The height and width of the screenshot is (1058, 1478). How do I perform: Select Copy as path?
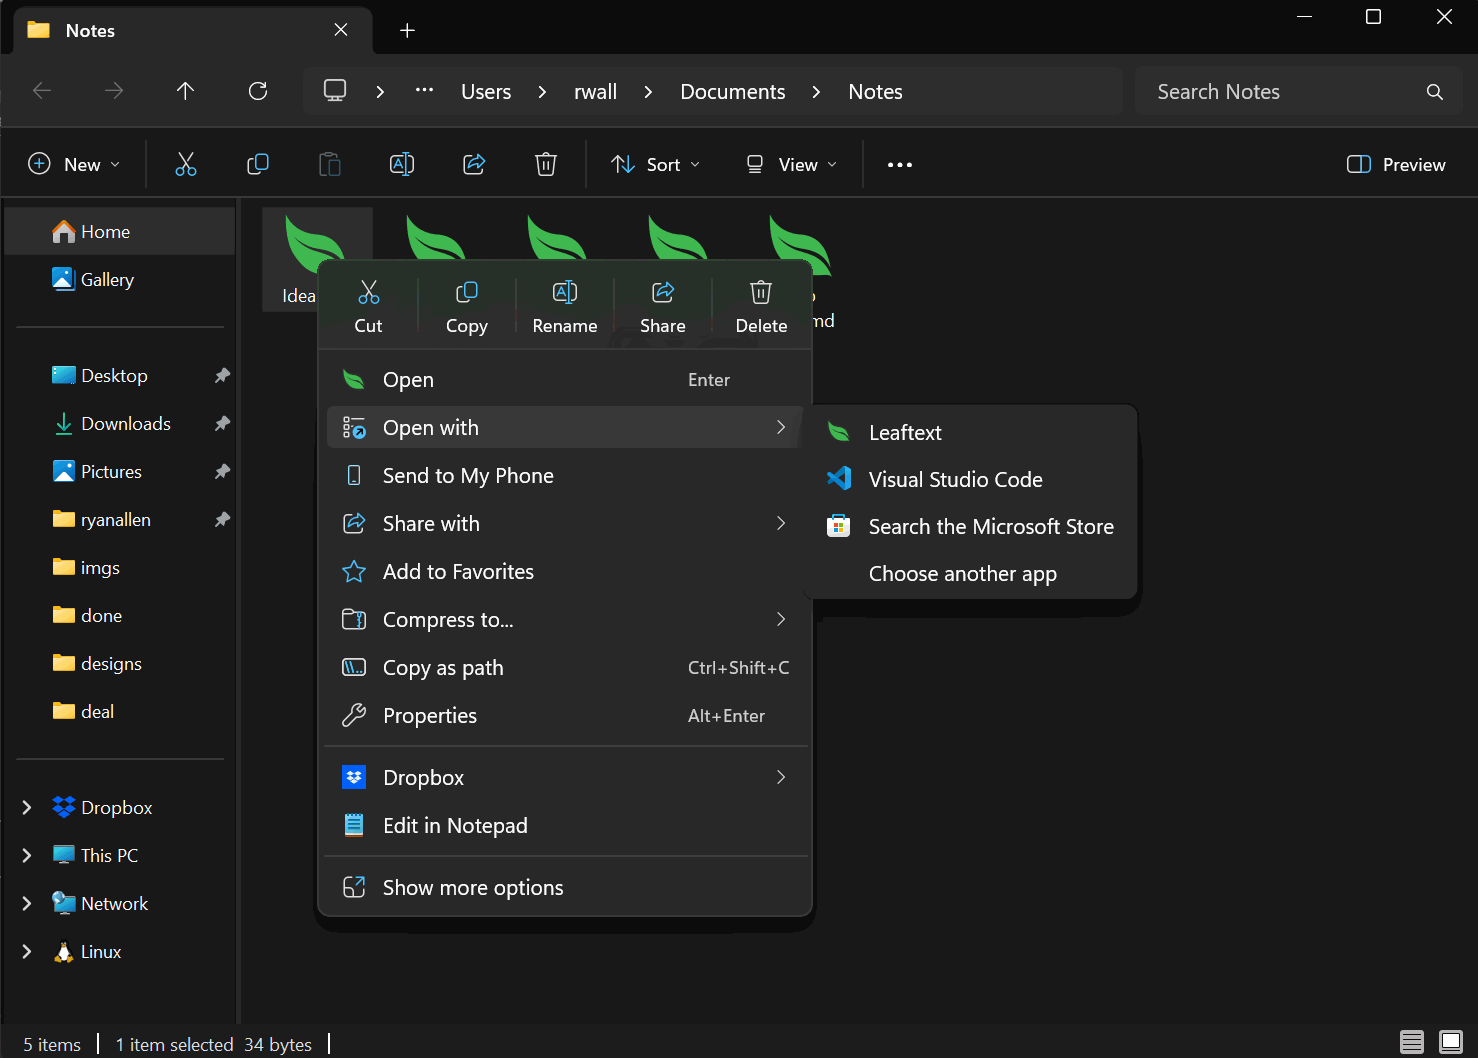coord(565,668)
